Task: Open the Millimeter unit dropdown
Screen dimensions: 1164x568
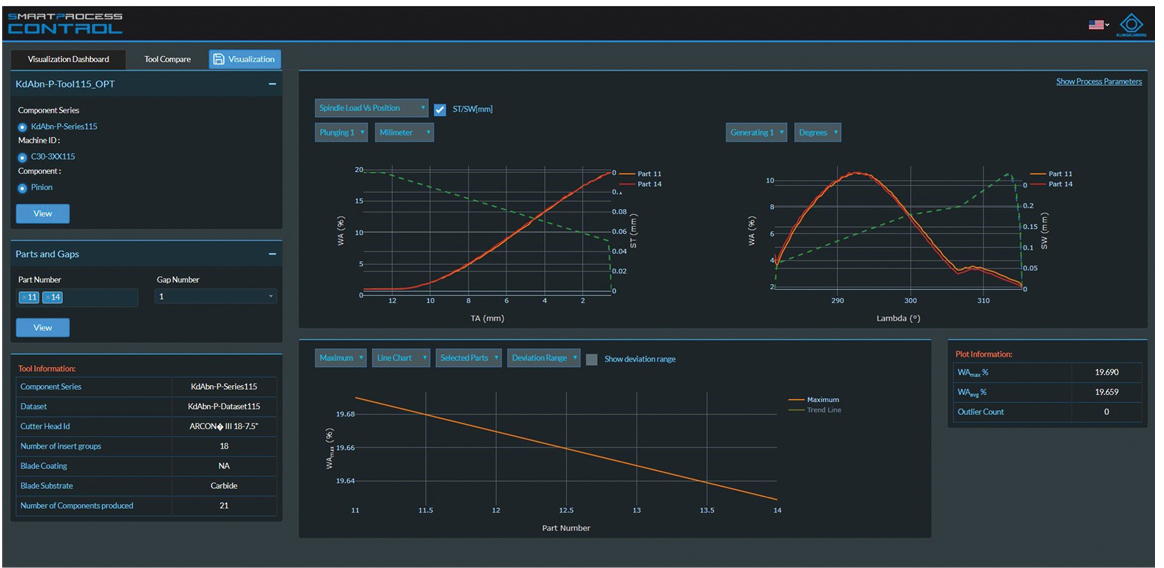Action: point(405,132)
